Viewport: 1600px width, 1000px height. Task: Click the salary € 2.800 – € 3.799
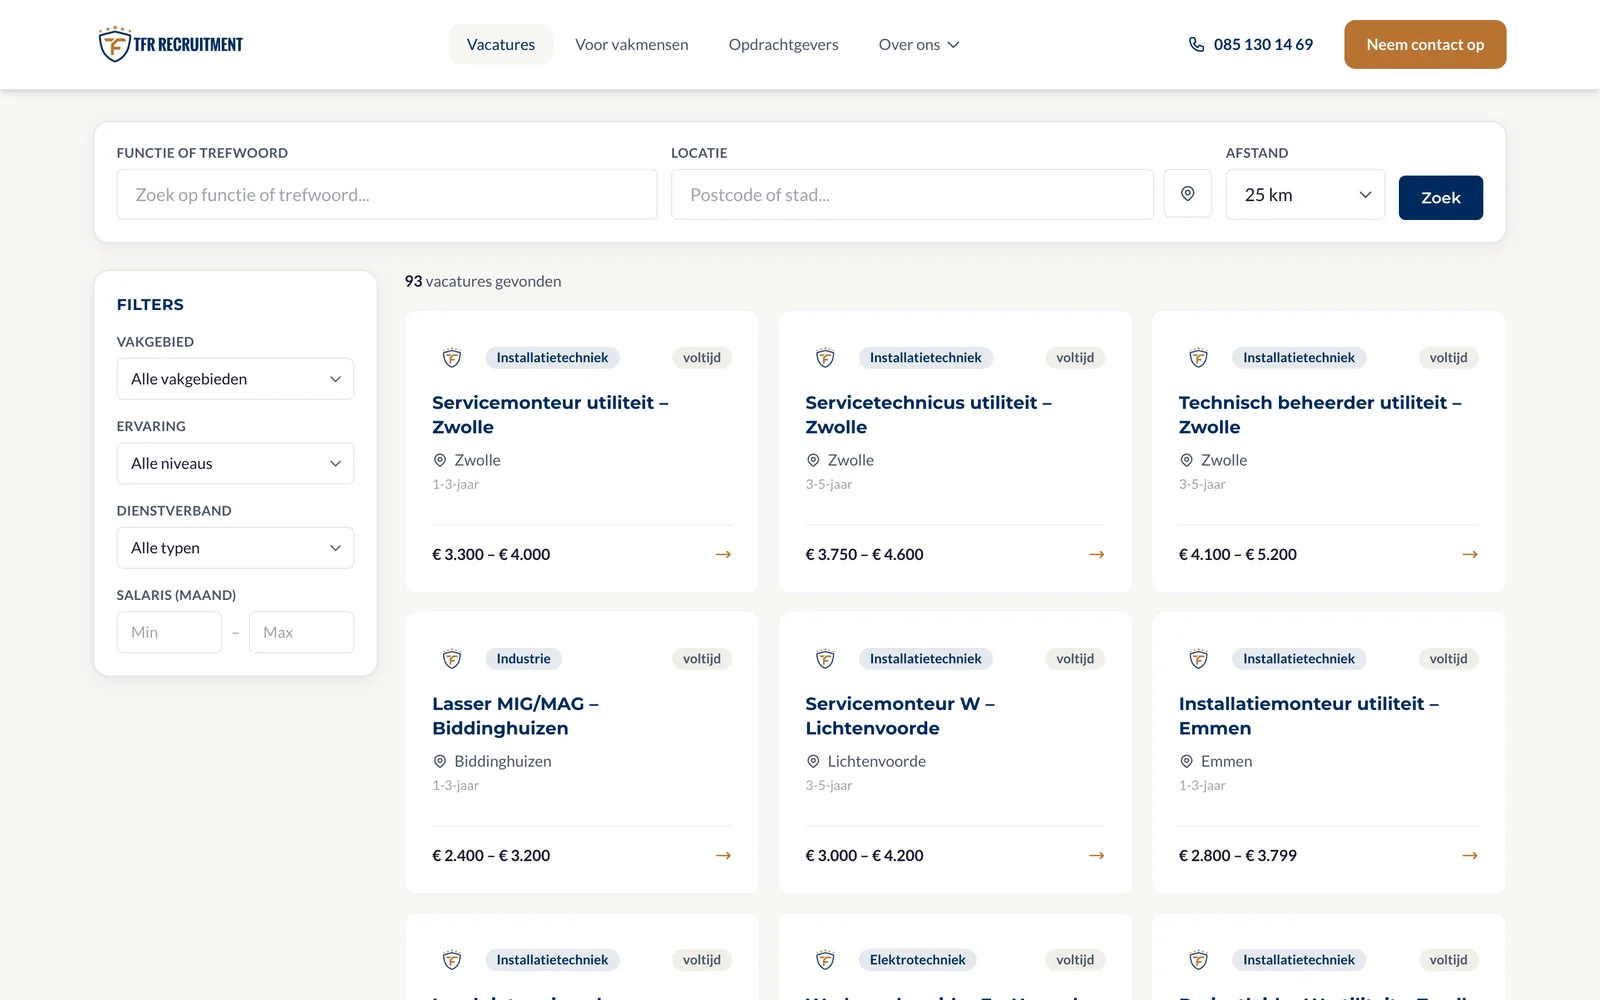(1238, 855)
